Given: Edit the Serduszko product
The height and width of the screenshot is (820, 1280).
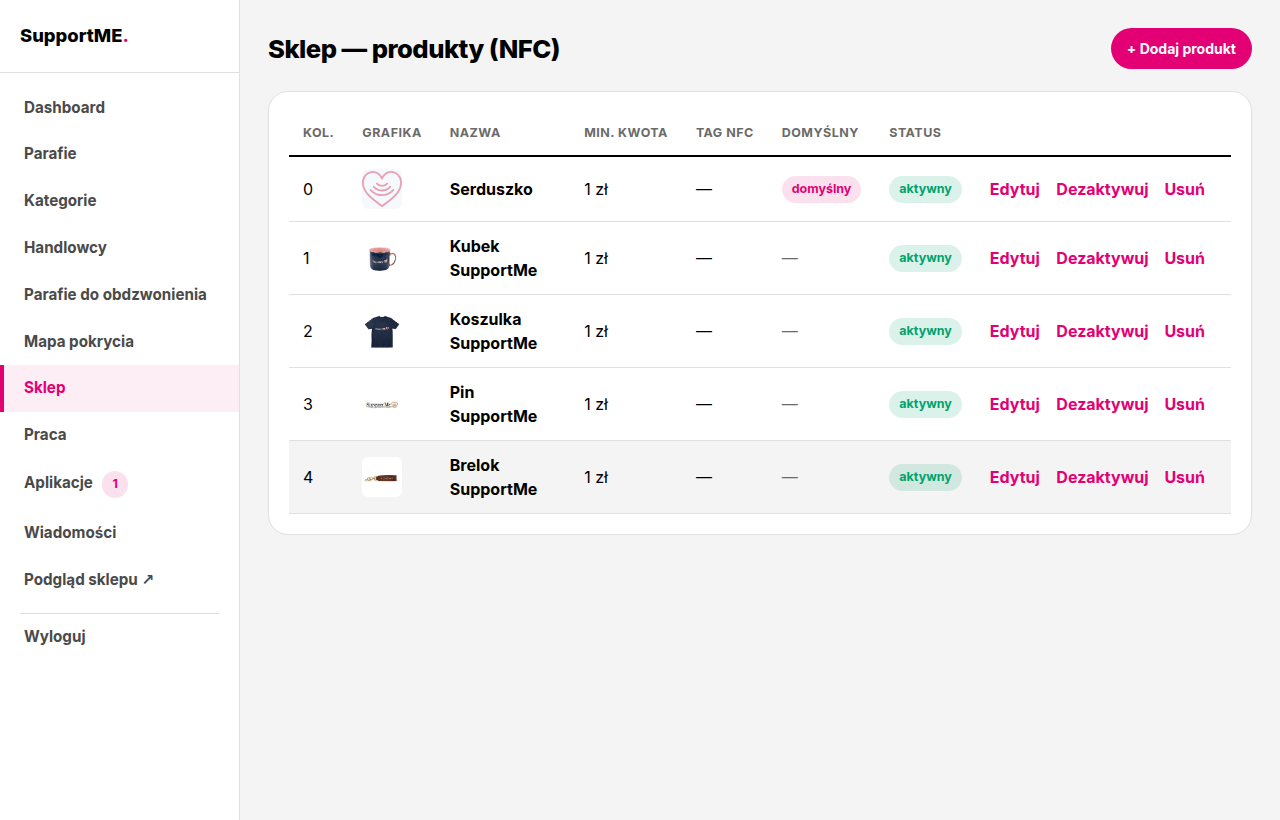Looking at the screenshot, I should tap(1015, 189).
